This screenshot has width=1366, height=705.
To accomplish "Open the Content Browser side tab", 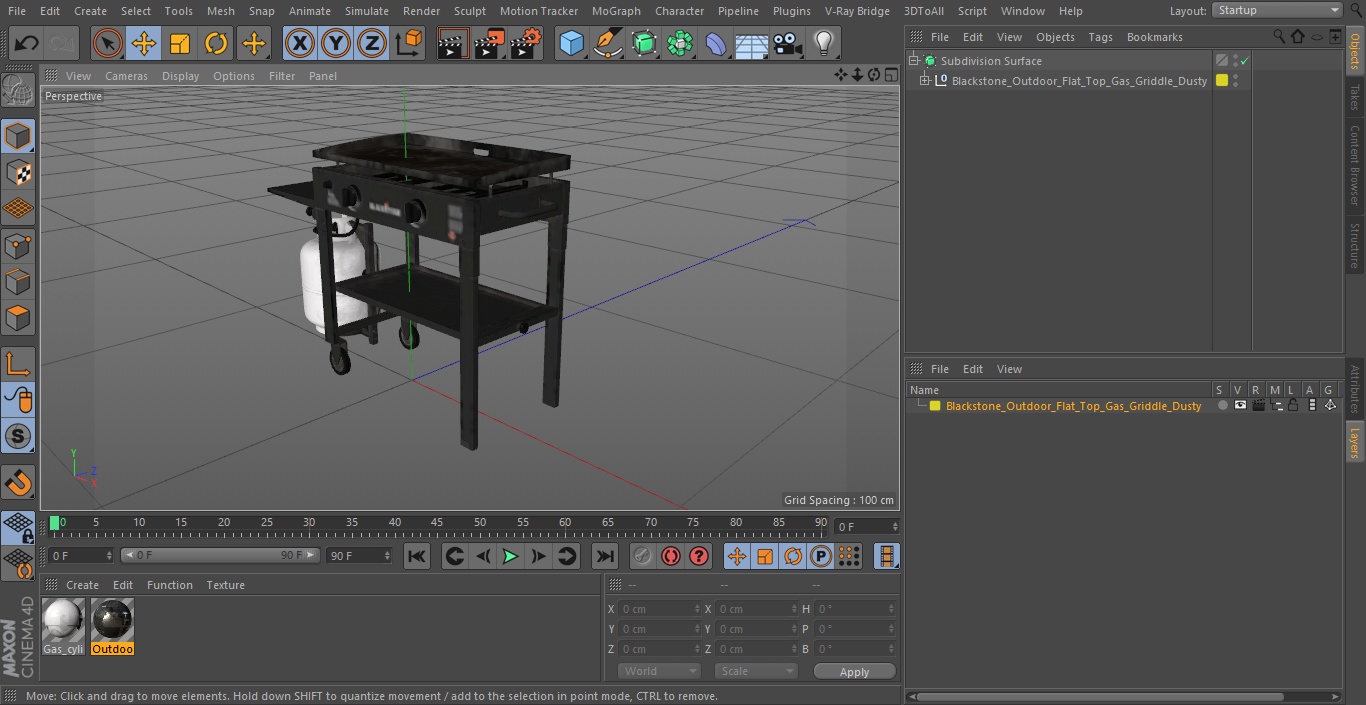I will click(1355, 165).
